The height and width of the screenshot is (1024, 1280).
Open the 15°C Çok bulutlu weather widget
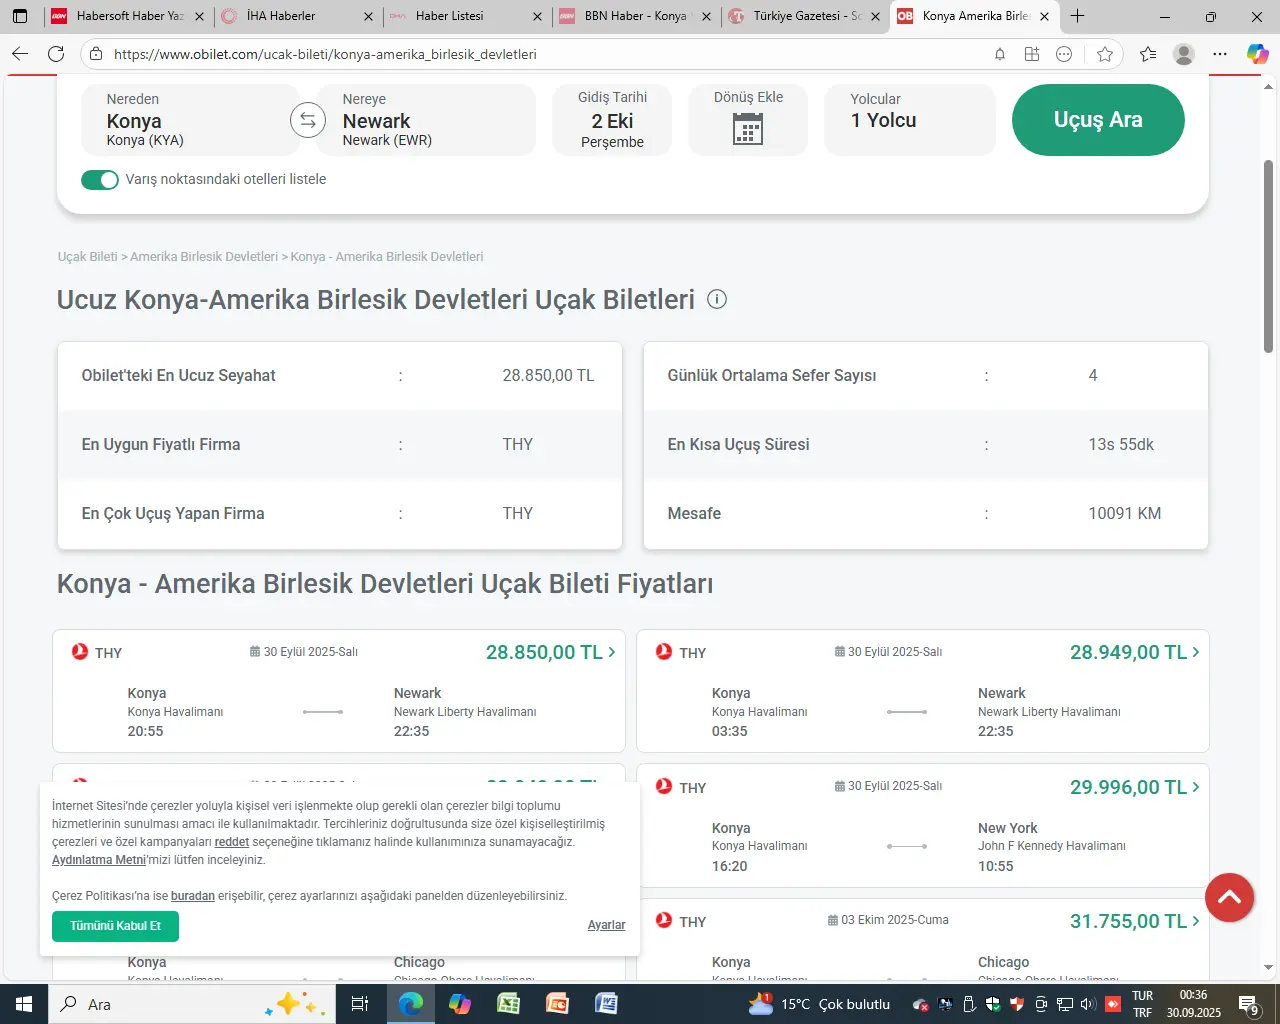coord(820,1004)
